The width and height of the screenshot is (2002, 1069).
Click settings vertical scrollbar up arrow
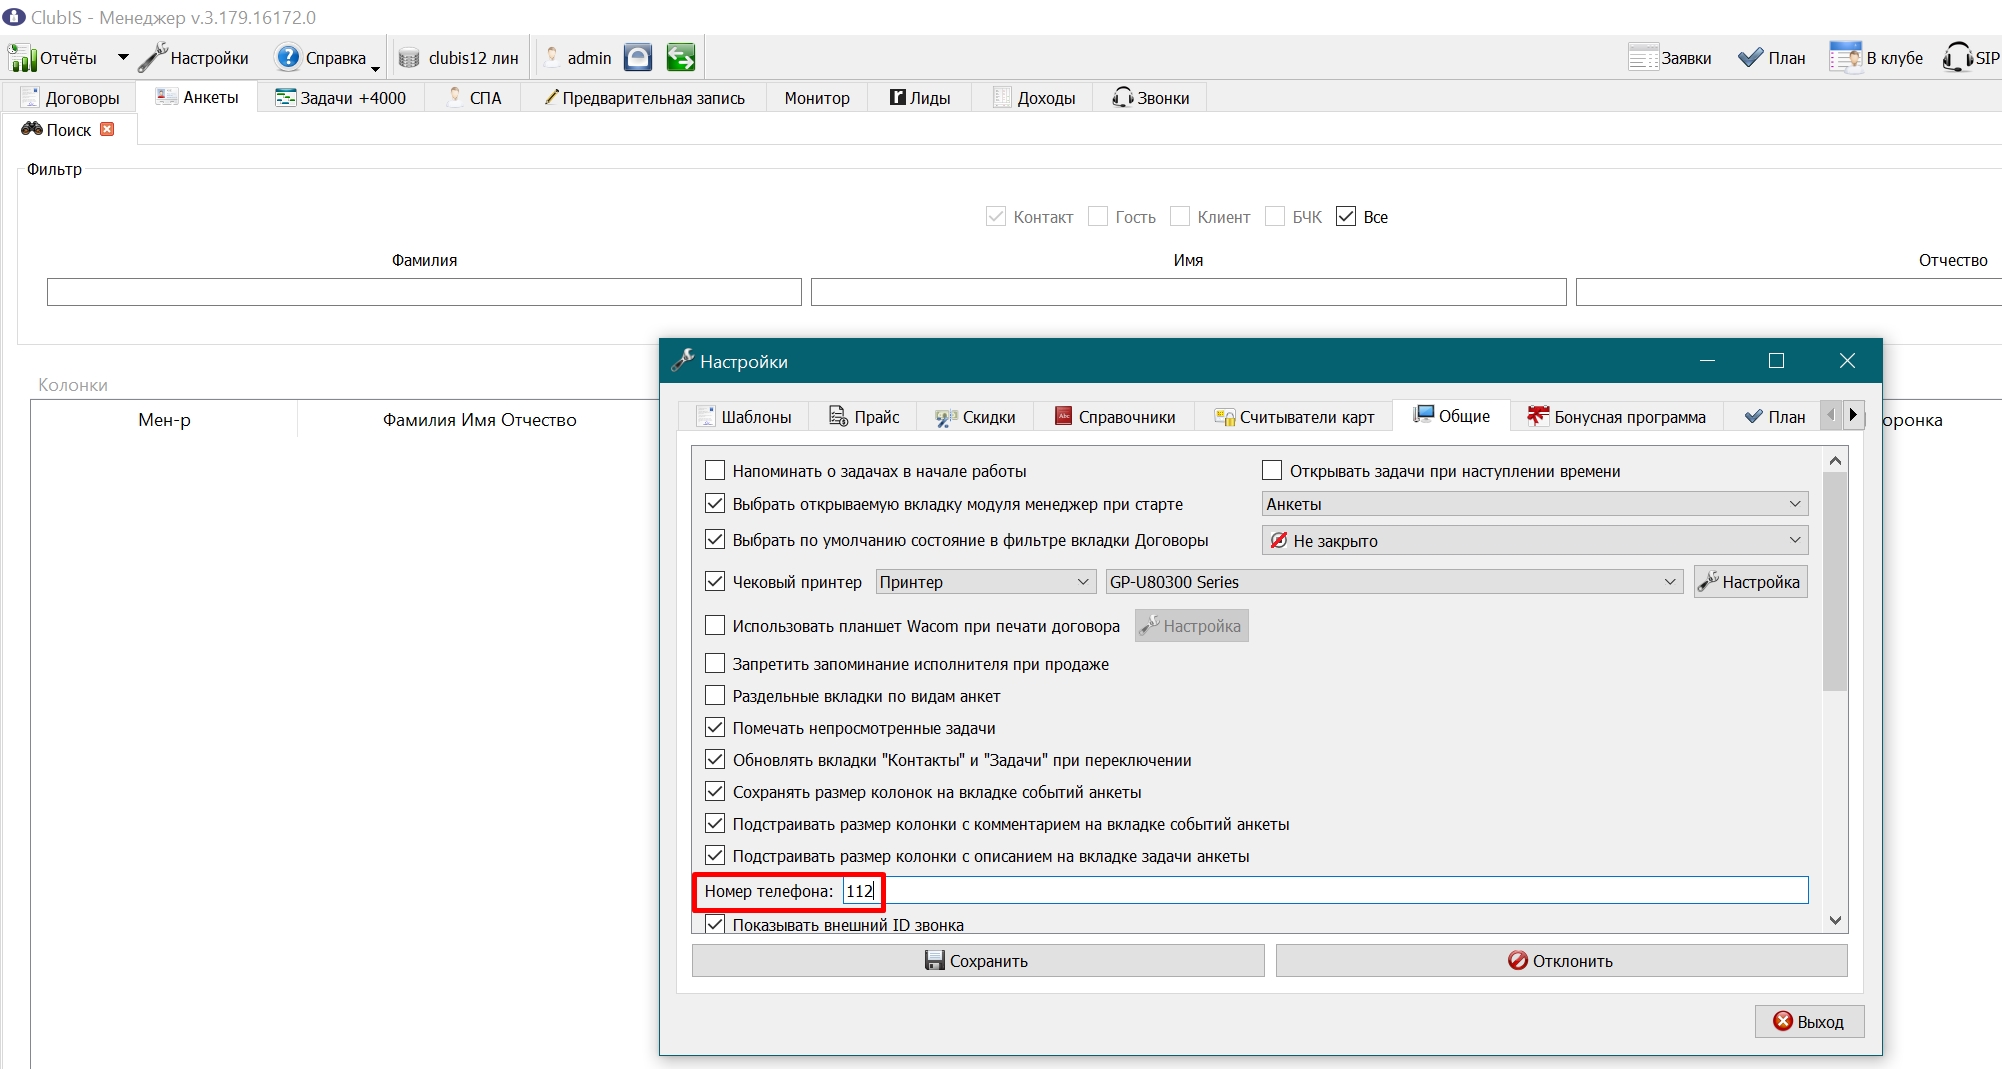coord(1835,460)
